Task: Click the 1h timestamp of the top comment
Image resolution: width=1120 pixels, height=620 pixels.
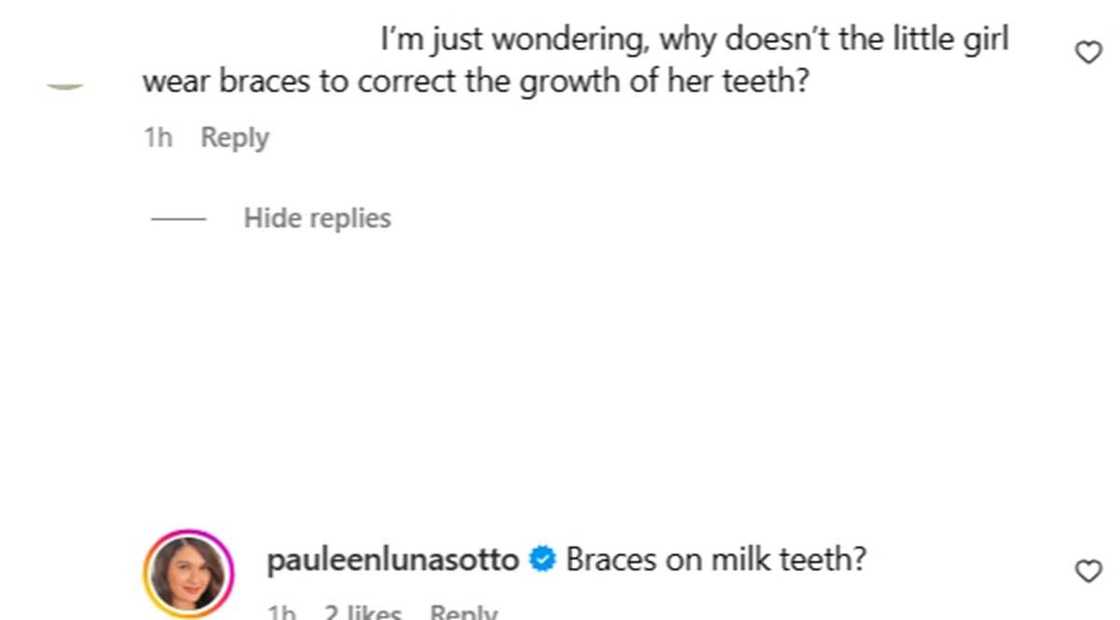Action: (x=158, y=138)
